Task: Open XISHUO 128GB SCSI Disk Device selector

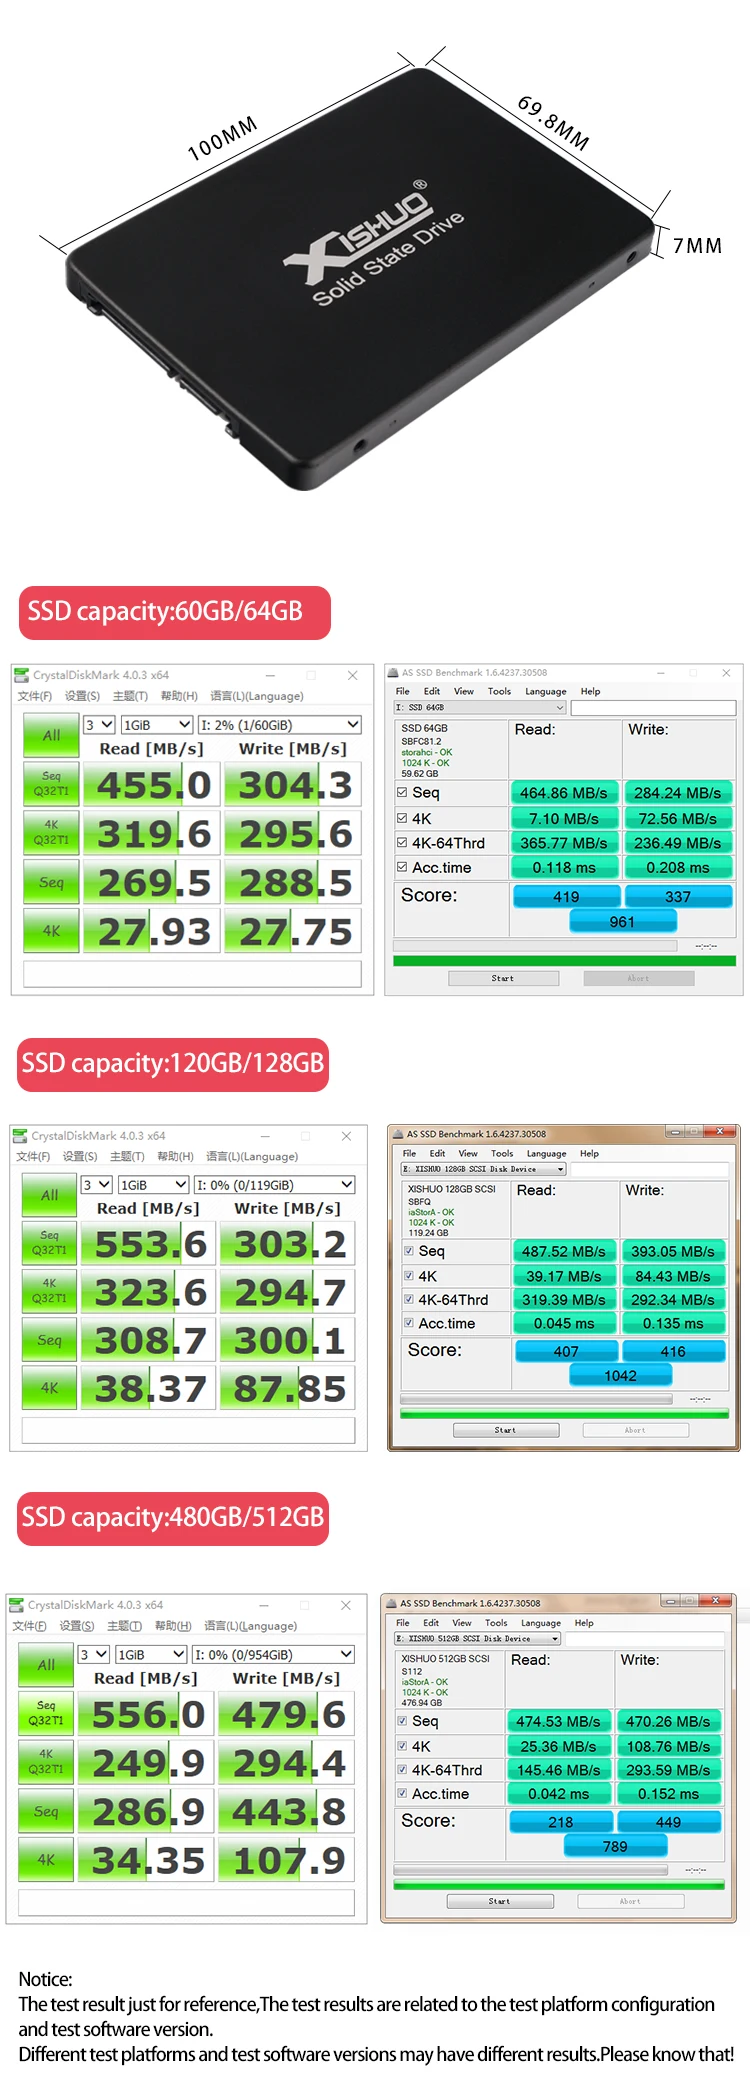Action: (x=484, y=1169)
